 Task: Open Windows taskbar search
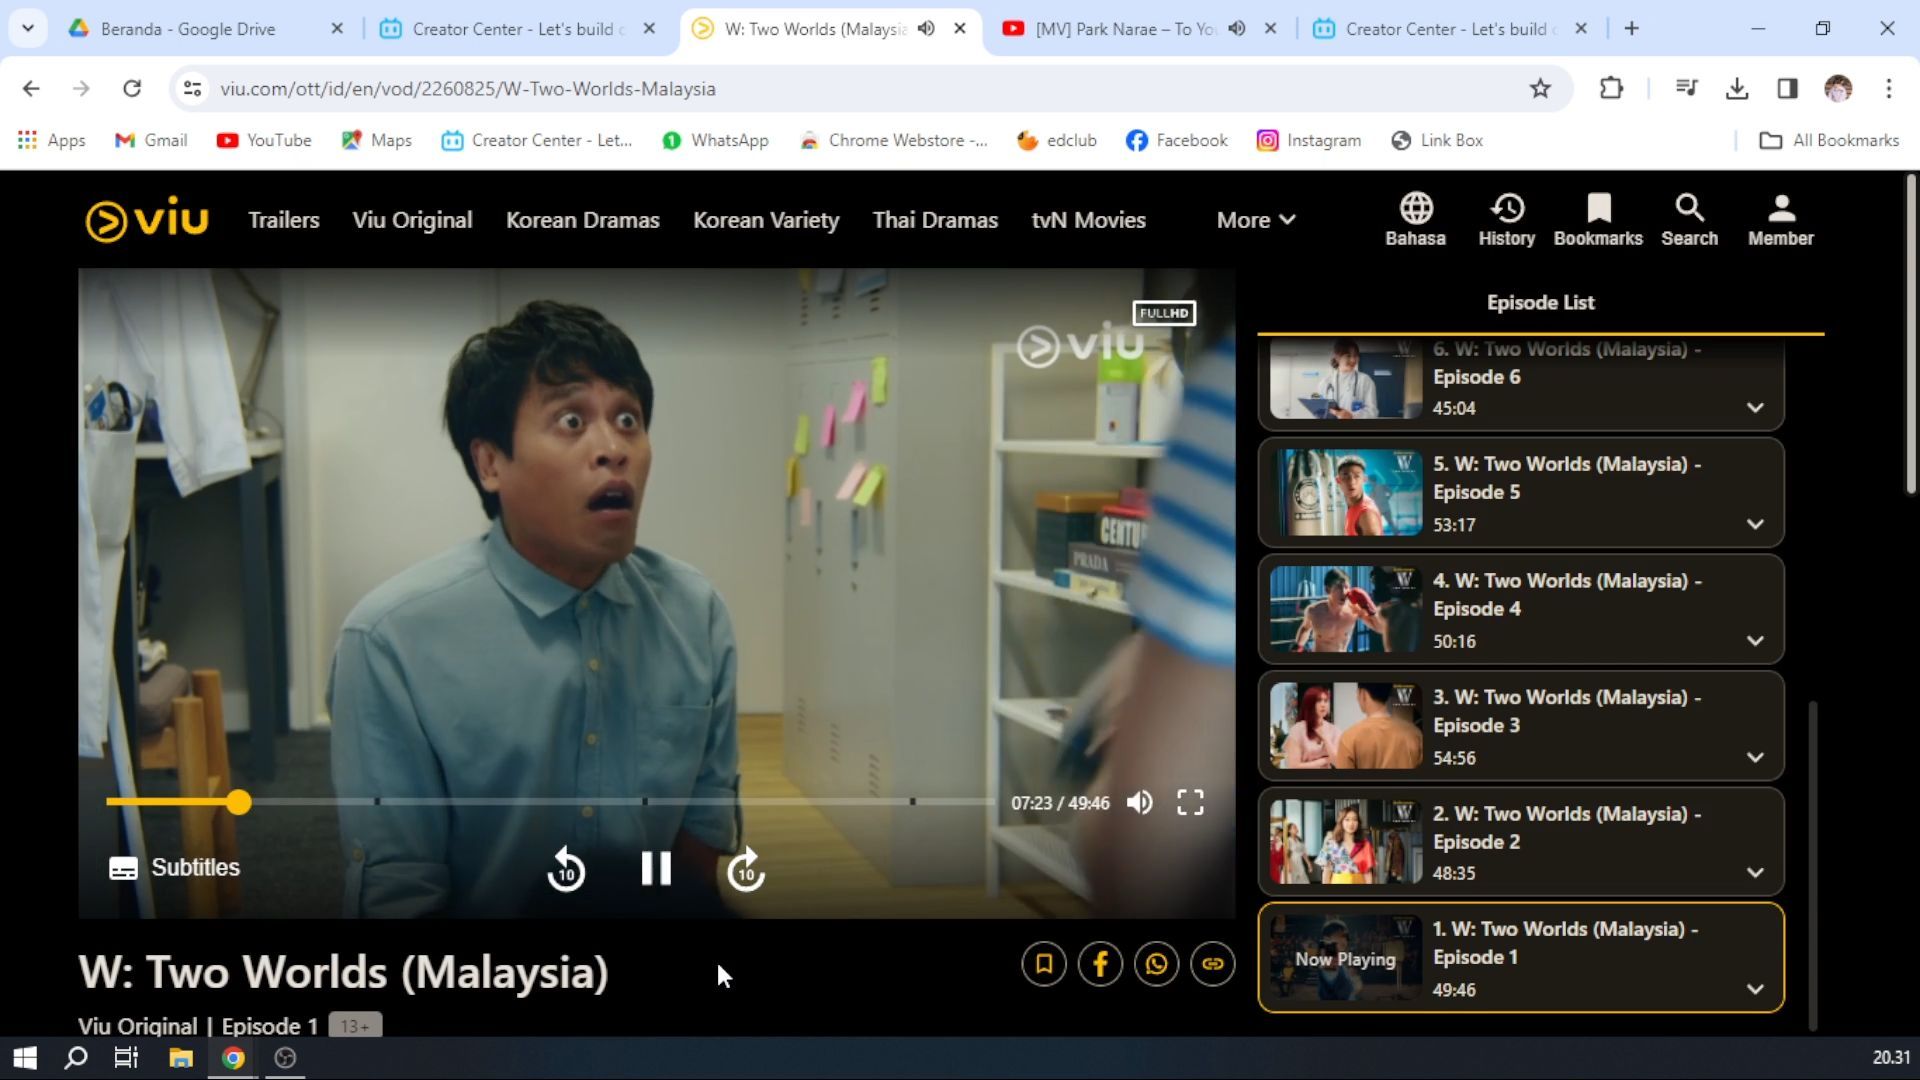tap(75, 1058)
